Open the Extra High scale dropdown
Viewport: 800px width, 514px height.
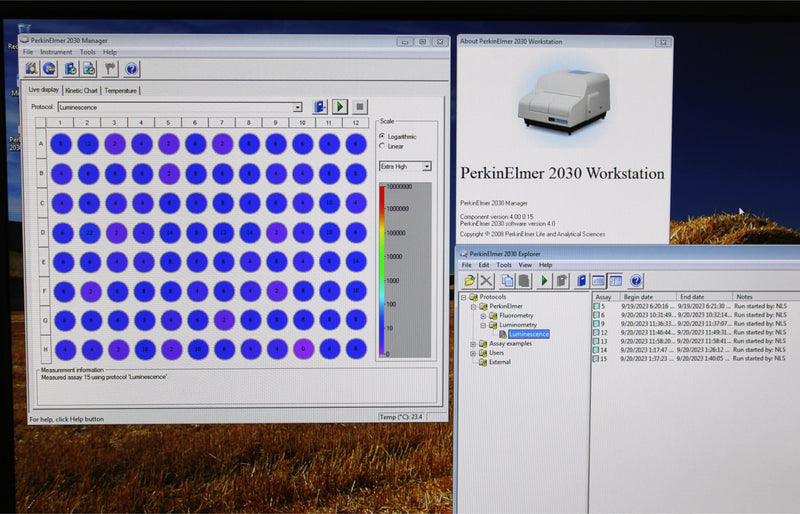(x=427, y=166)
